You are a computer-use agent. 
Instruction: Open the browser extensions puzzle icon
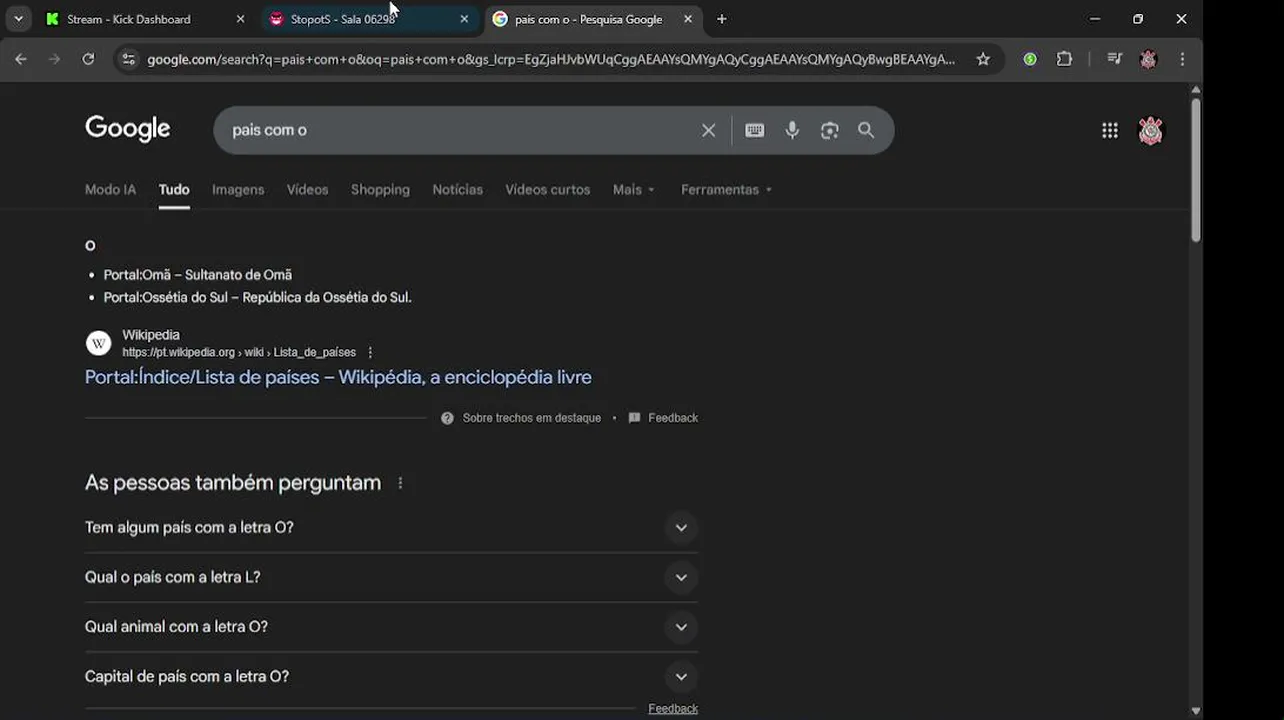click(x=1064, y=59)
